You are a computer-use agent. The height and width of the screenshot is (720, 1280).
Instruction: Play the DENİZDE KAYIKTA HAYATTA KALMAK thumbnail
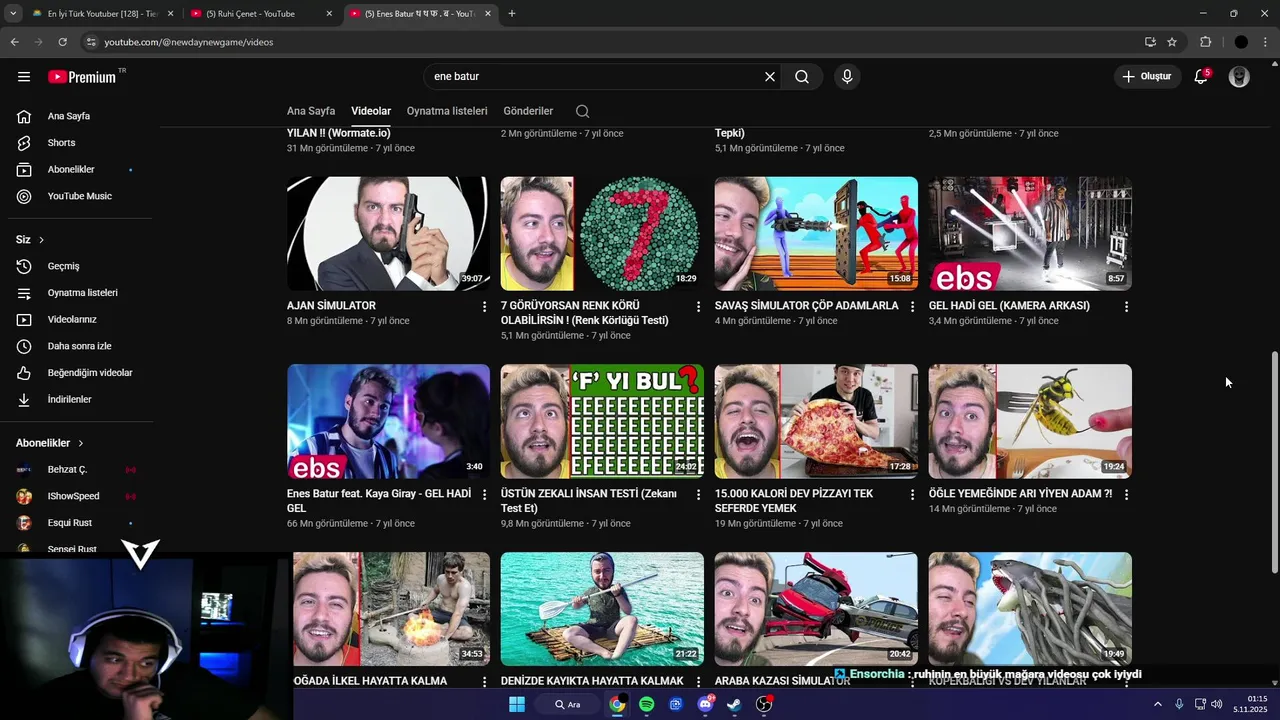pyautogui.click(x=602, y=609)
